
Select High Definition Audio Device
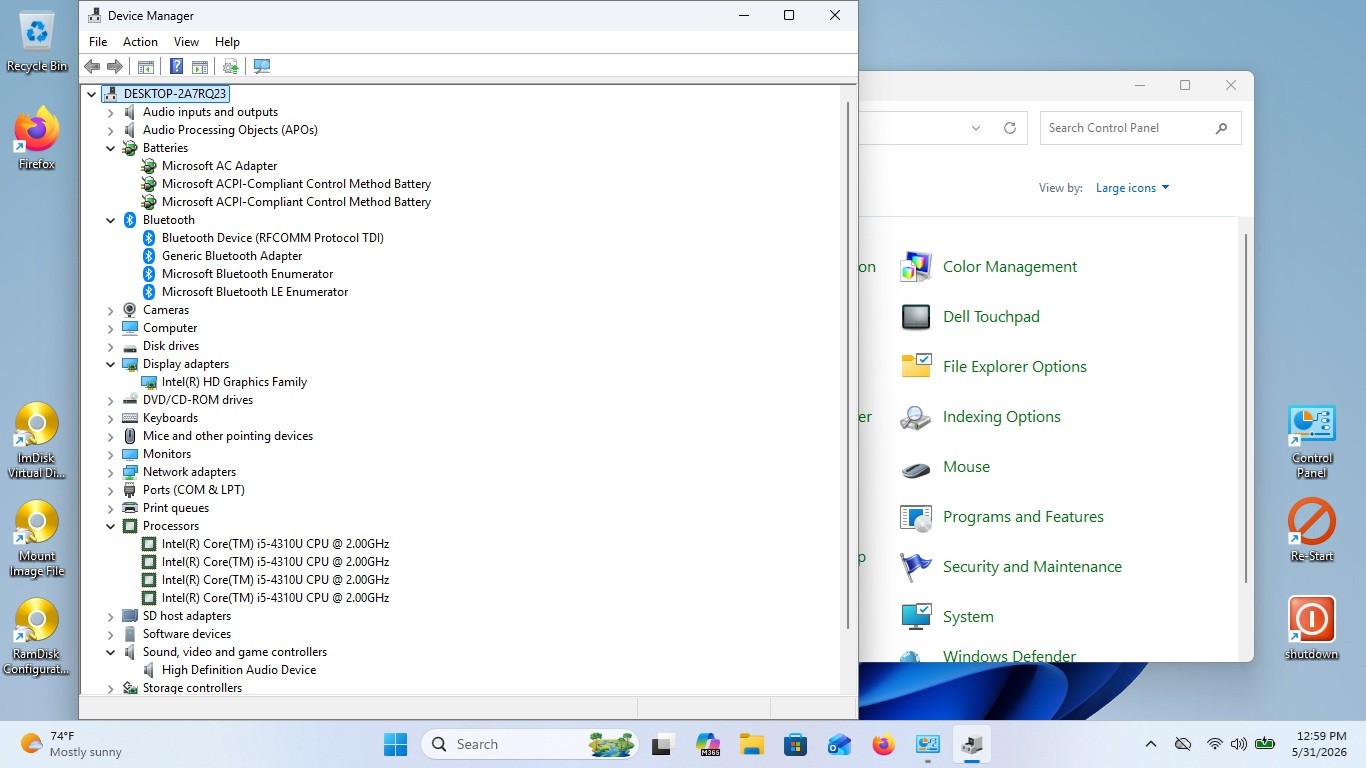[x=239, y=670]
